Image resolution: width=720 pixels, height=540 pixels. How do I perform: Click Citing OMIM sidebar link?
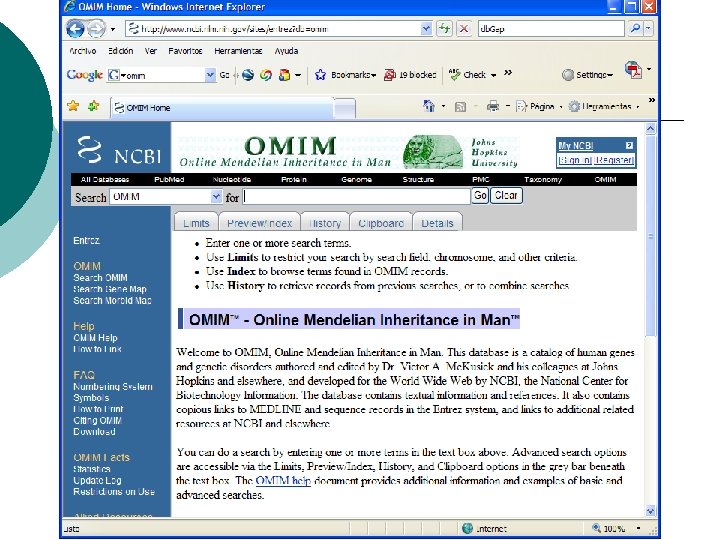97,421
